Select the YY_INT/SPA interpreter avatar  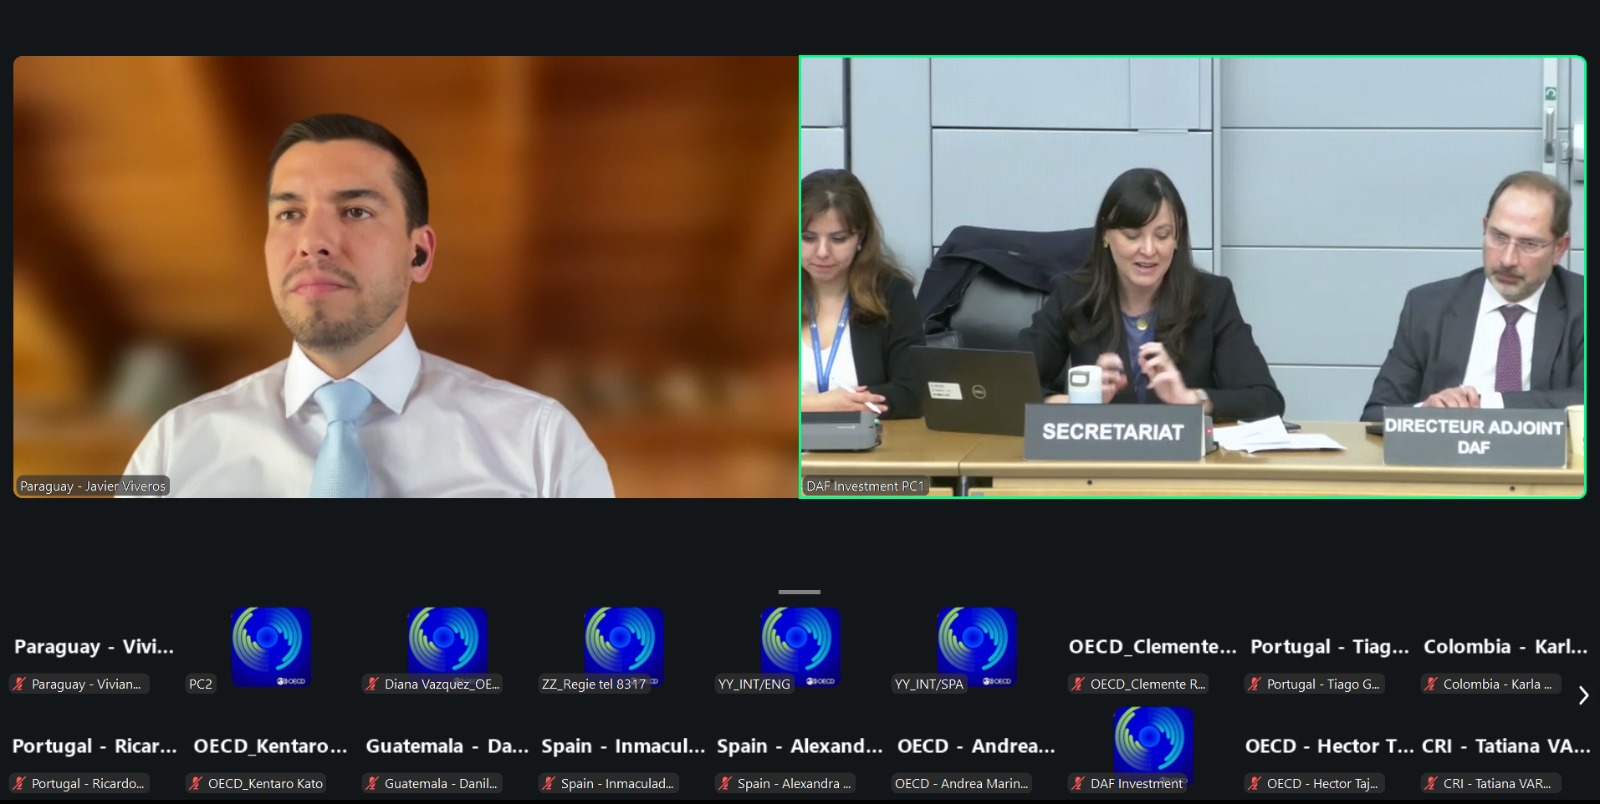976,645
